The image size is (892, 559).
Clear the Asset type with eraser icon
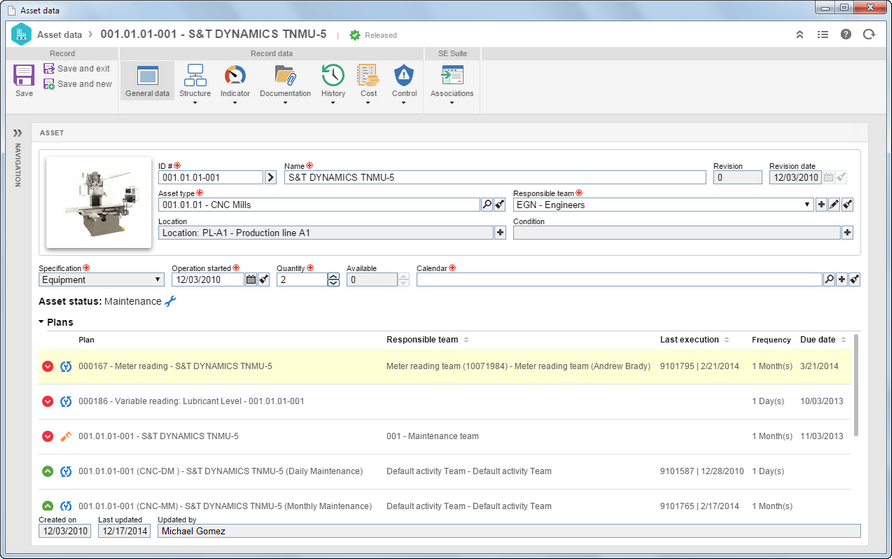click(x=499, y=205)
